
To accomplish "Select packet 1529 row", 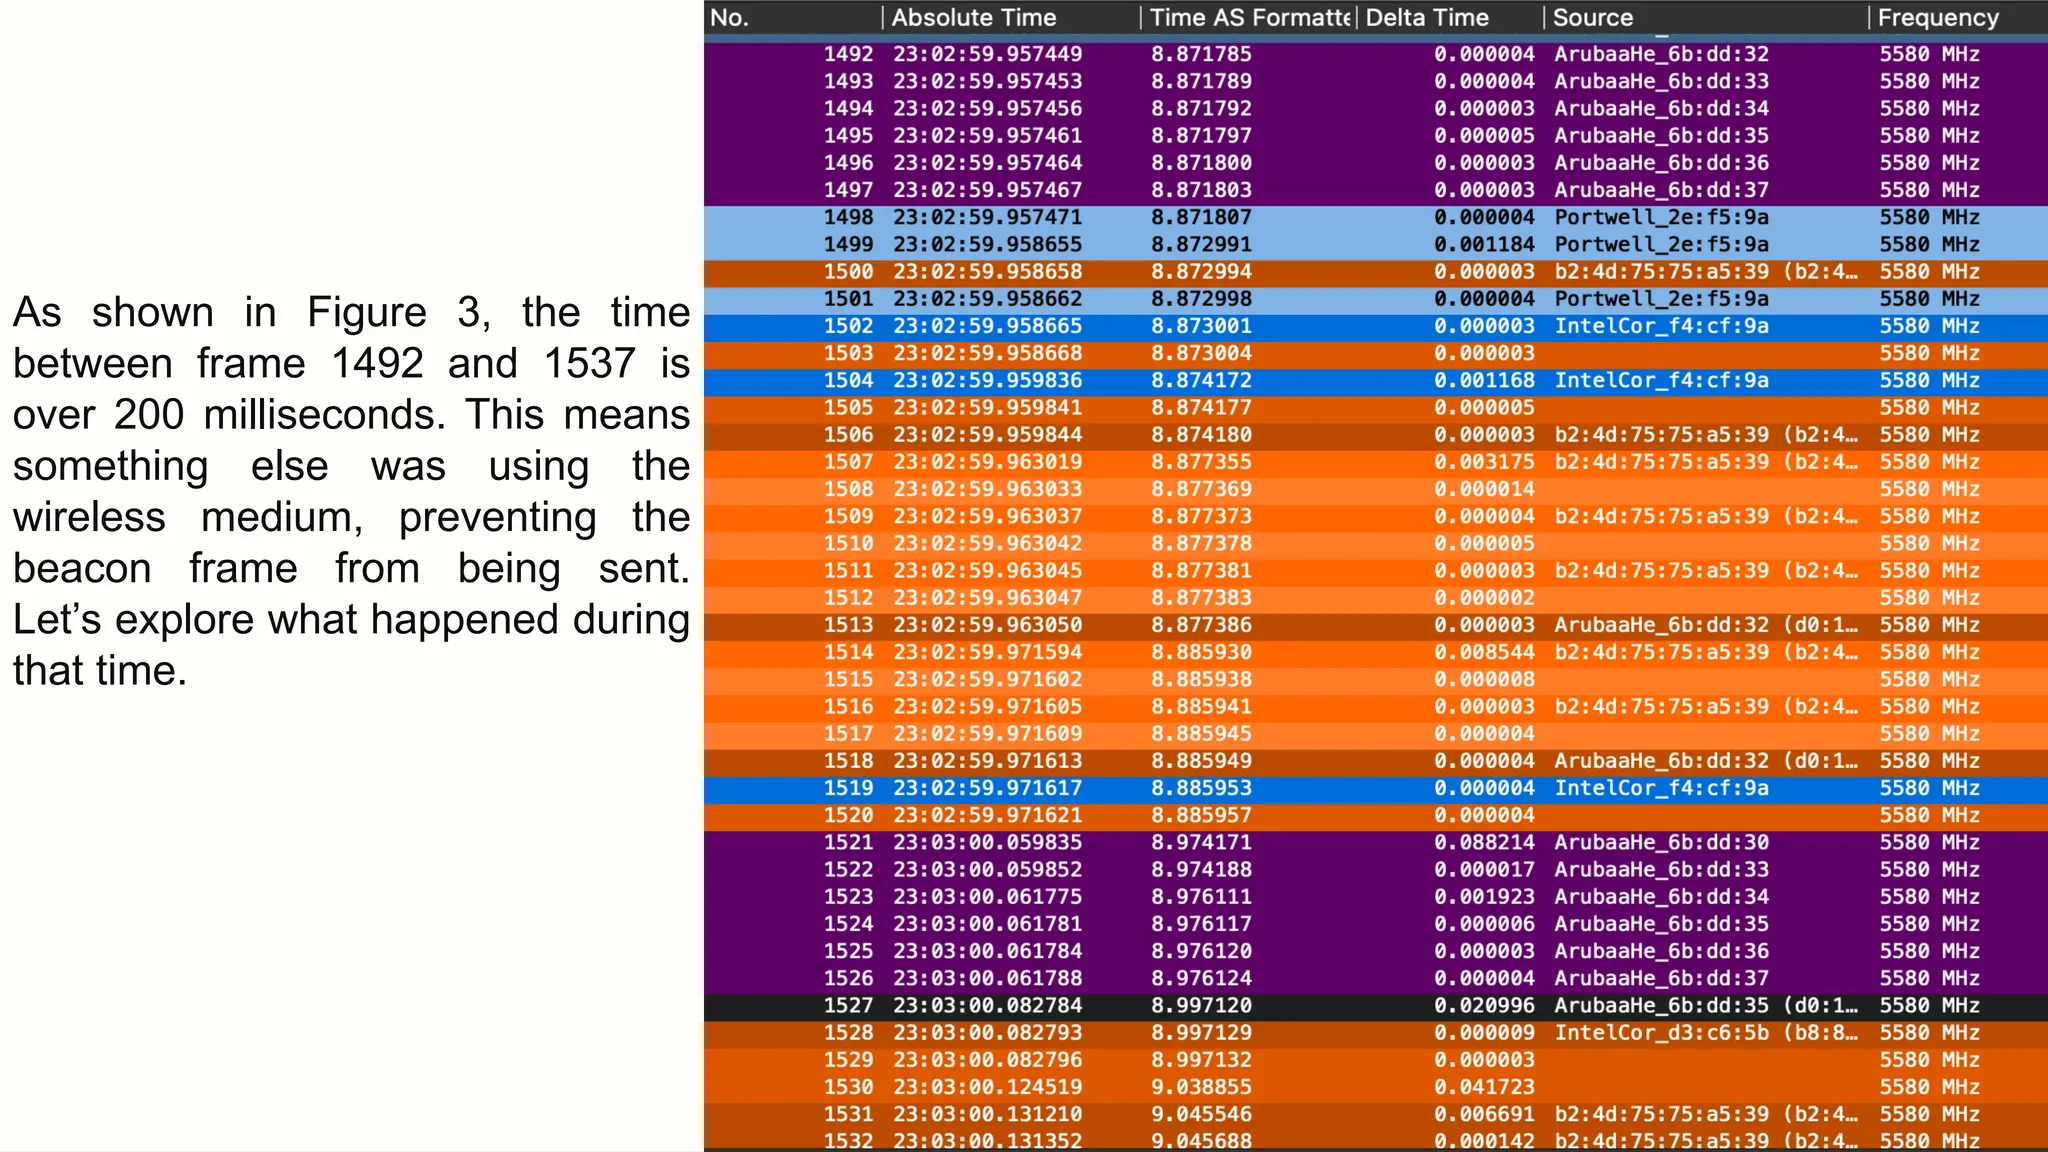I will click(1376, 1060).
